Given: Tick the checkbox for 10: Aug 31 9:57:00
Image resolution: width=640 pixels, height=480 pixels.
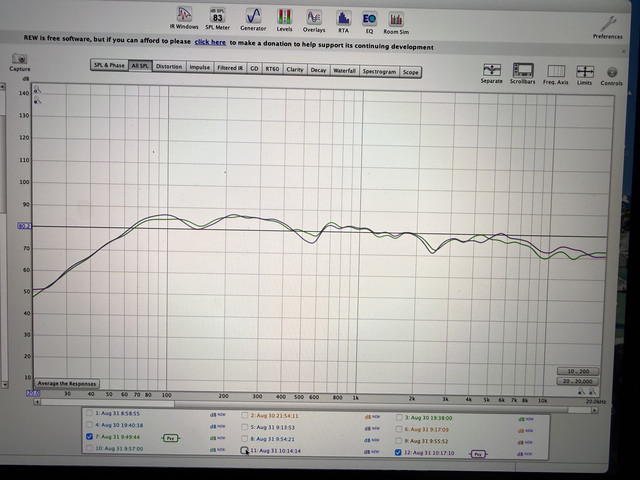Looking at the screenshot, I should 89,448.
